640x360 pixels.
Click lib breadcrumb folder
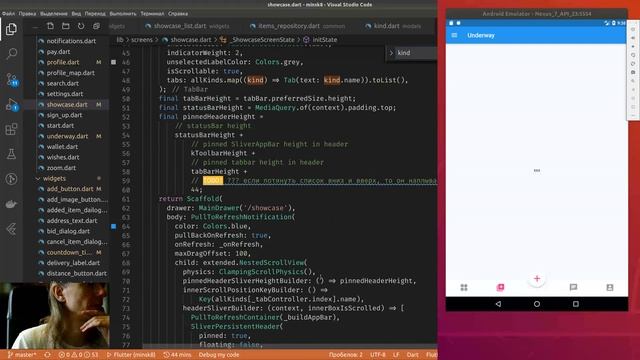click(120, 40)
